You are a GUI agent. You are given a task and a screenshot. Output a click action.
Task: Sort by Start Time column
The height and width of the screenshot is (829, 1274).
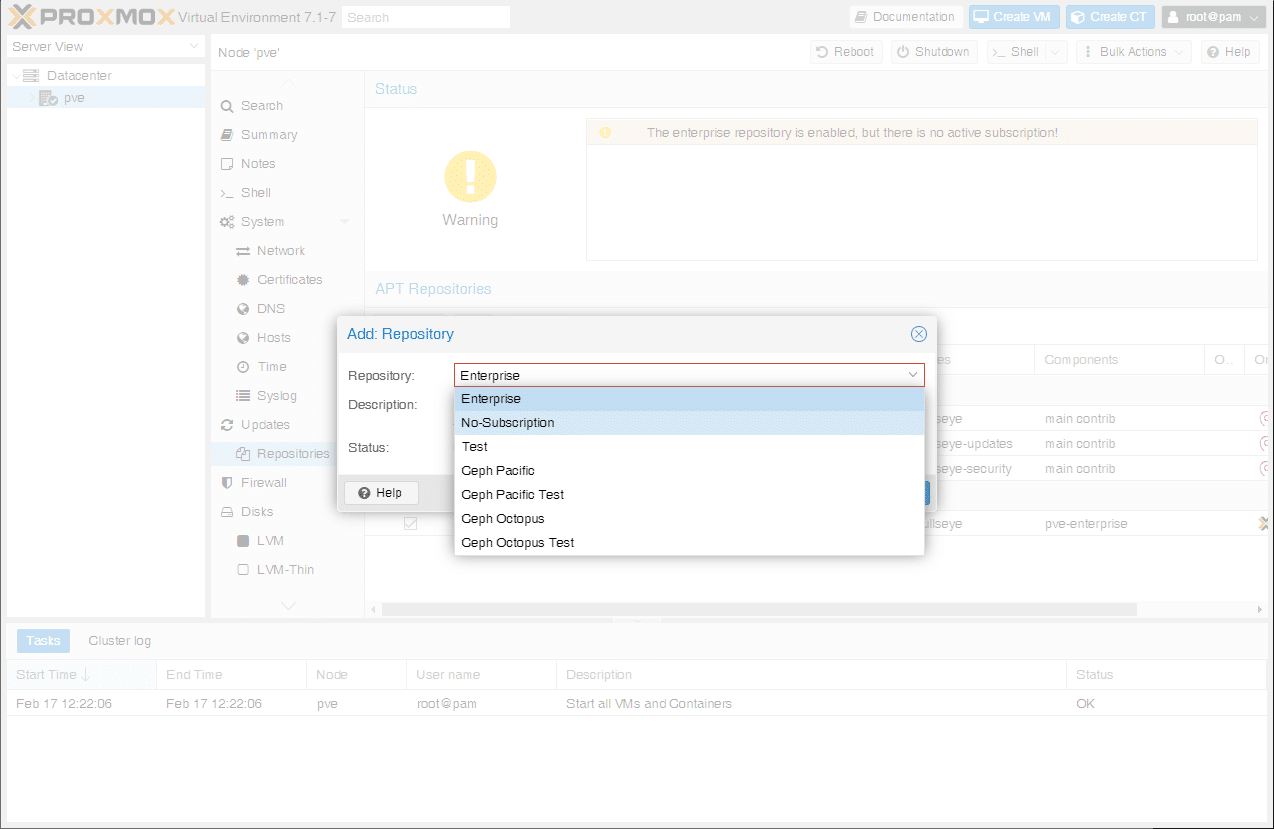click(81, 675)
